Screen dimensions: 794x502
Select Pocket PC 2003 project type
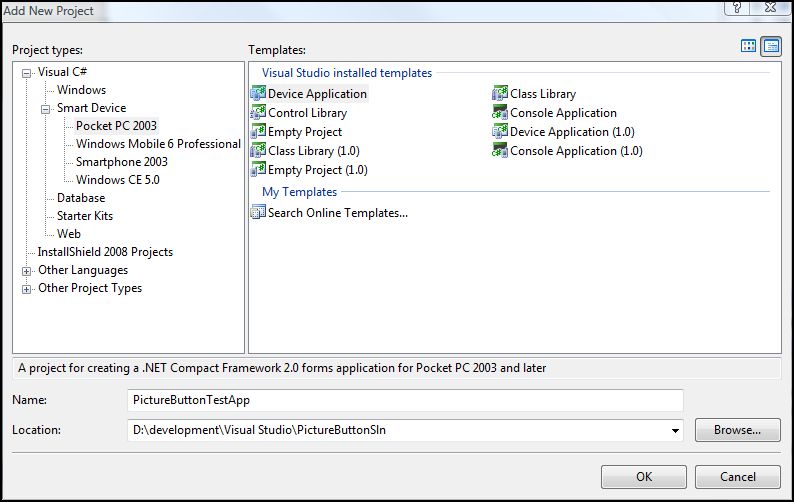116,126
